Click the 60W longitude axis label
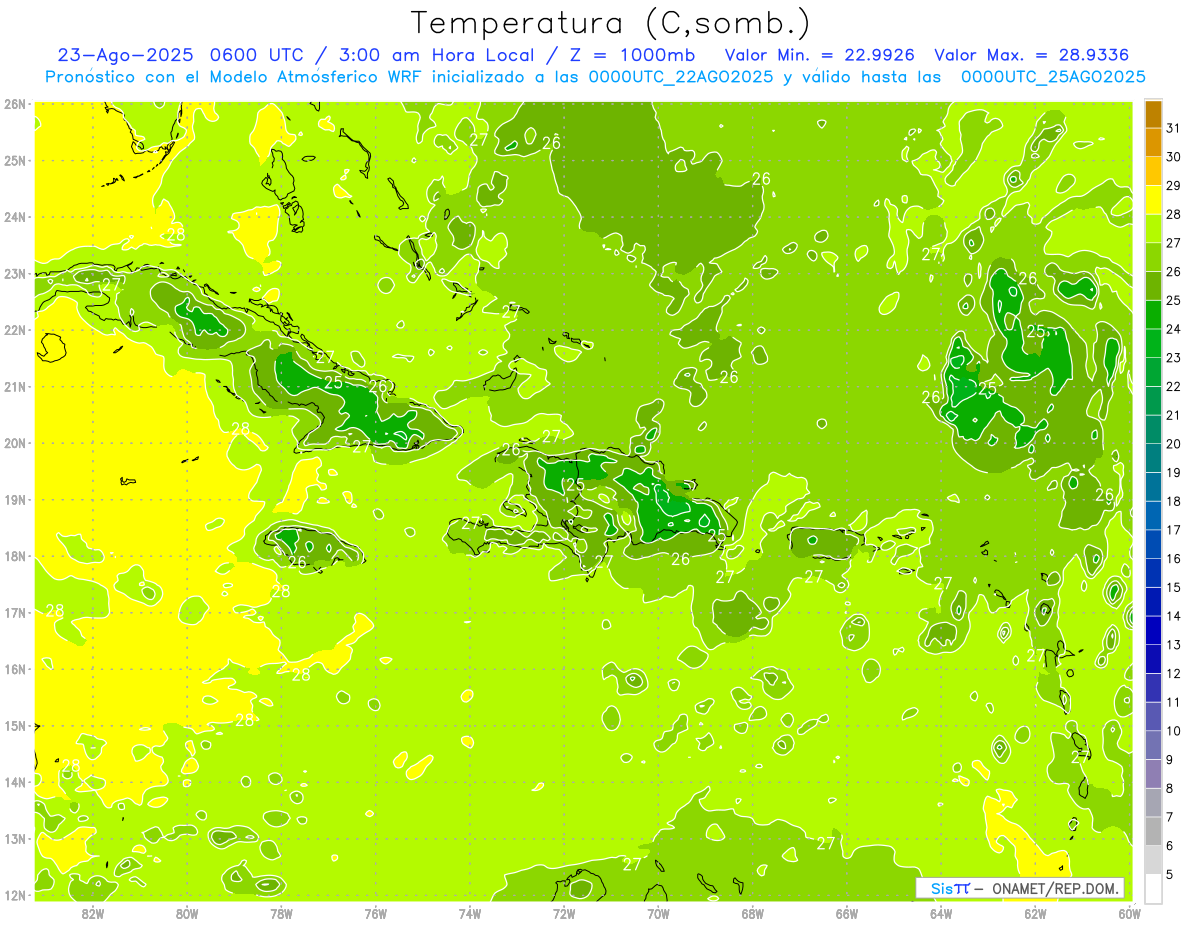 [x=1130, y=913]
